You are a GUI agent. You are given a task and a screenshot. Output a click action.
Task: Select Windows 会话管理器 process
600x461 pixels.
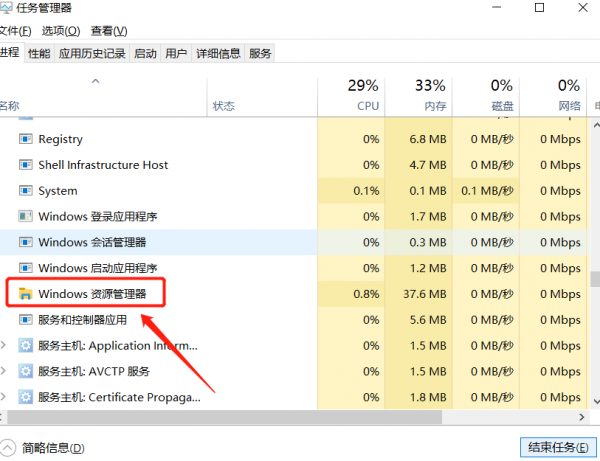click(x=92, y=242)
